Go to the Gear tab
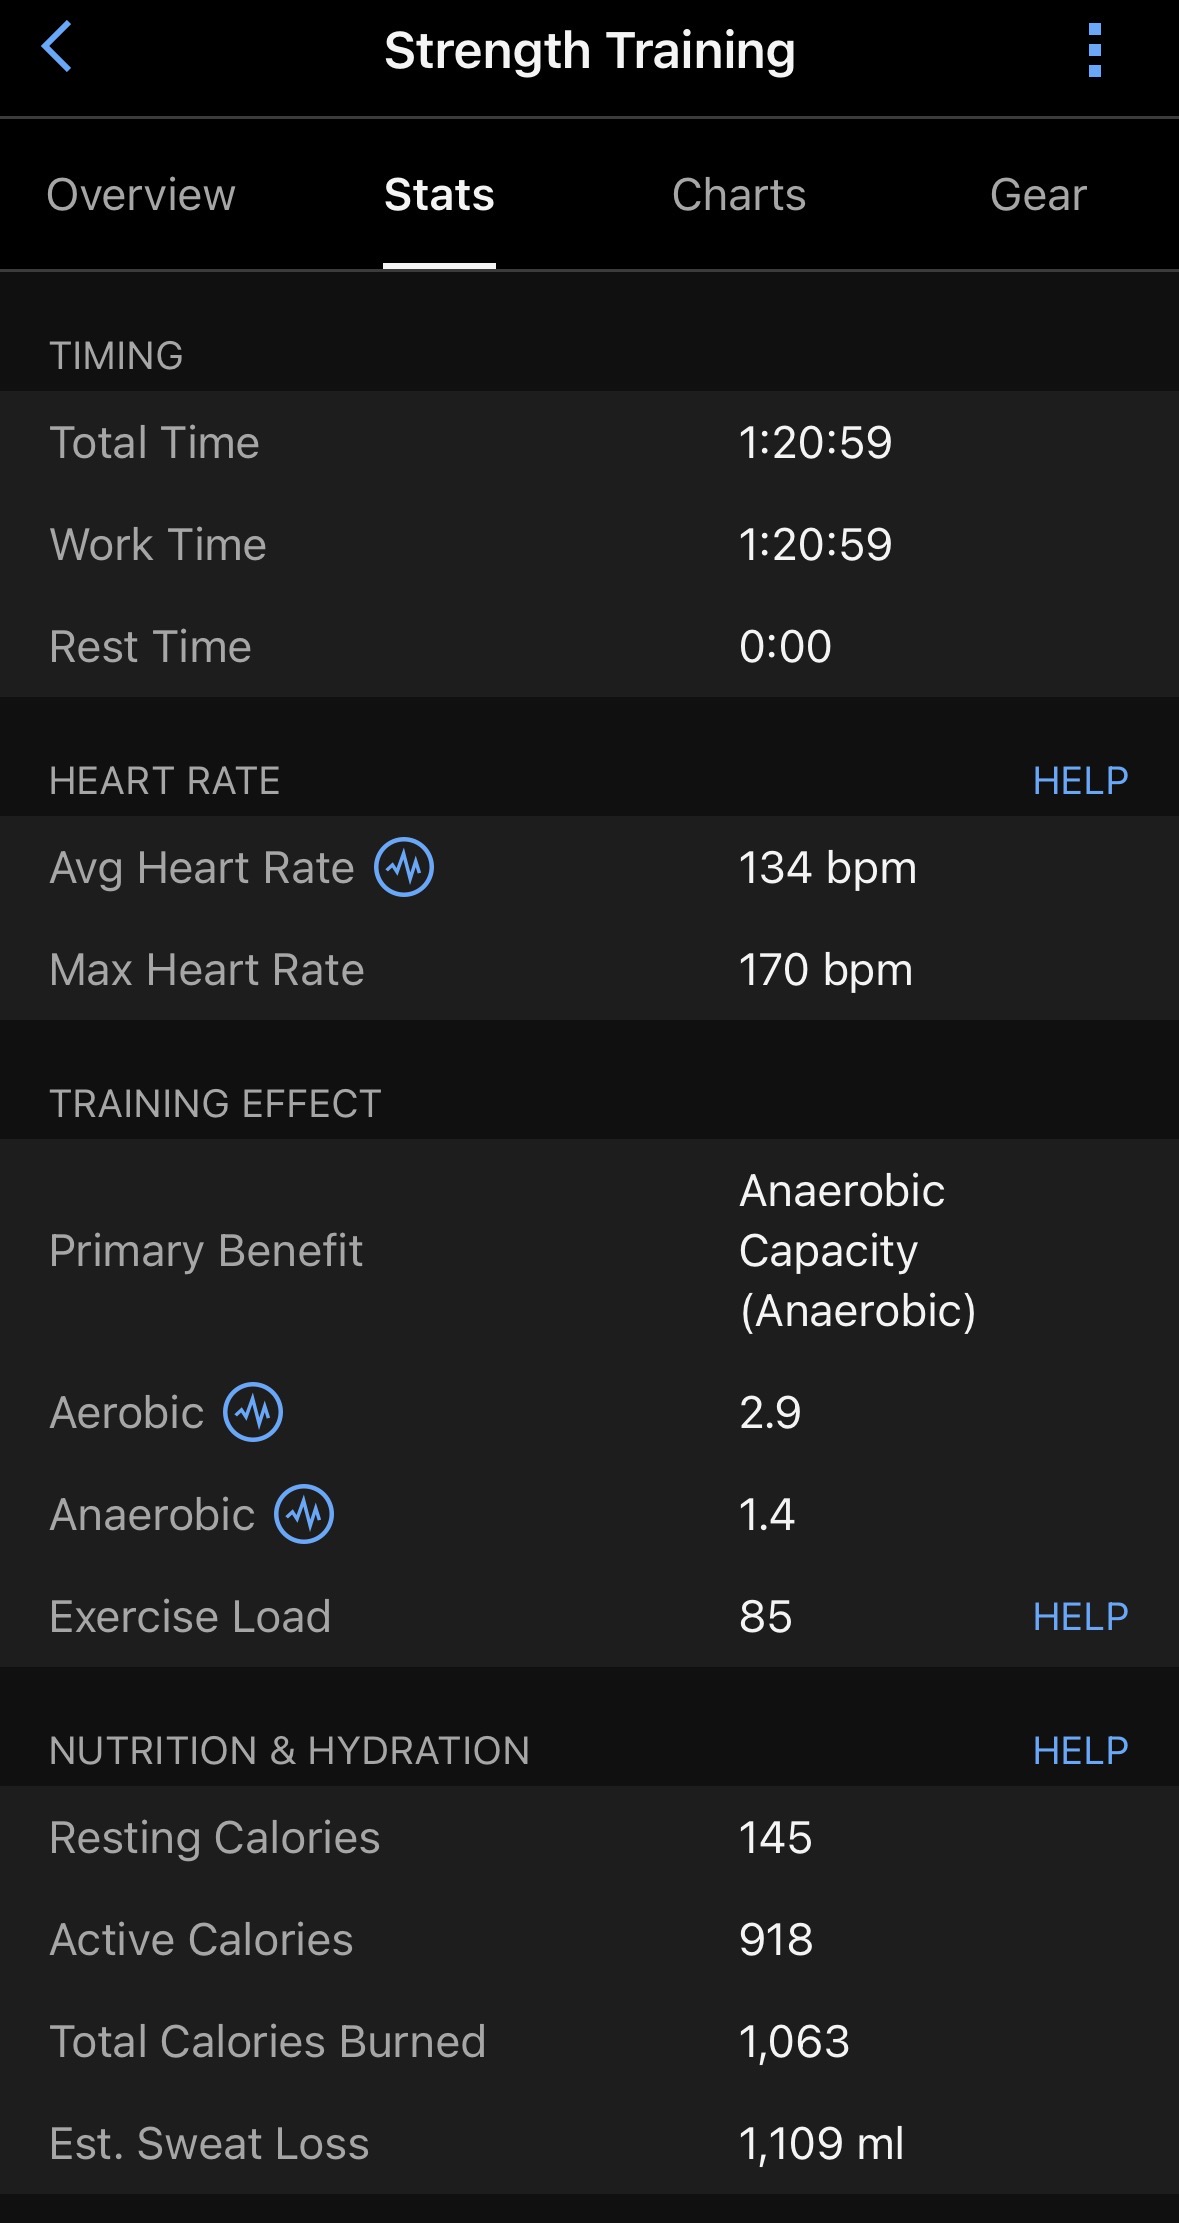Viewport: 1179px width, 2223px height. click(1038, 195)
